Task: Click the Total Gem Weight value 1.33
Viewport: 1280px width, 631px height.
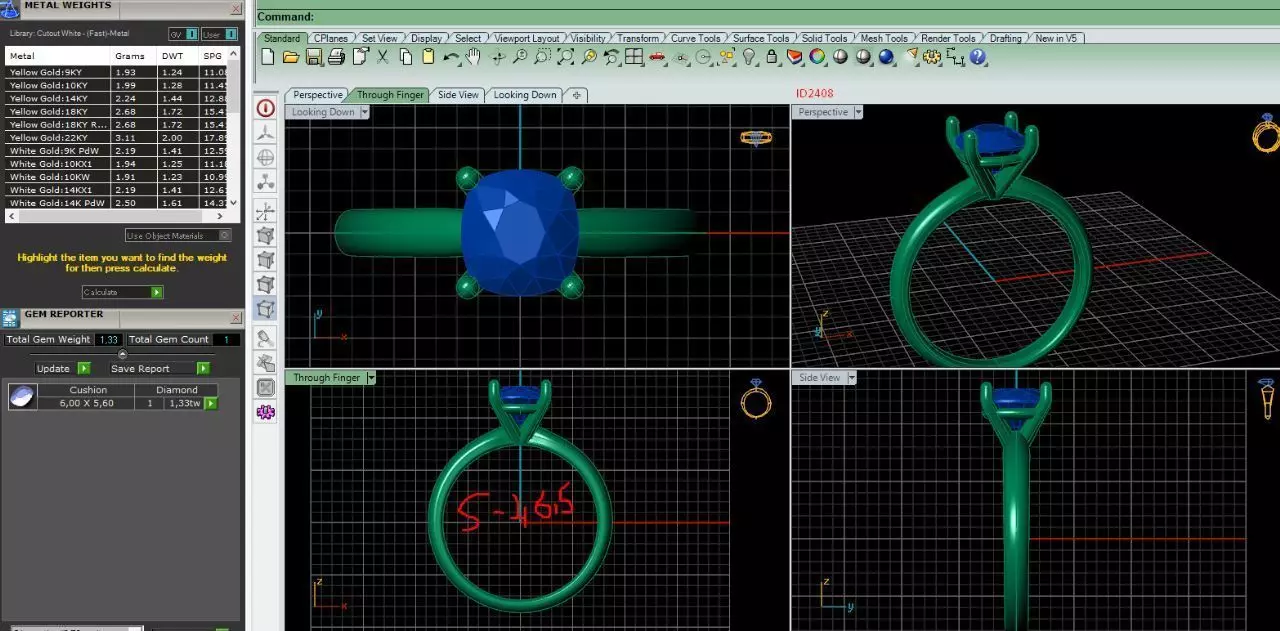Action: [x=109, y=339]
